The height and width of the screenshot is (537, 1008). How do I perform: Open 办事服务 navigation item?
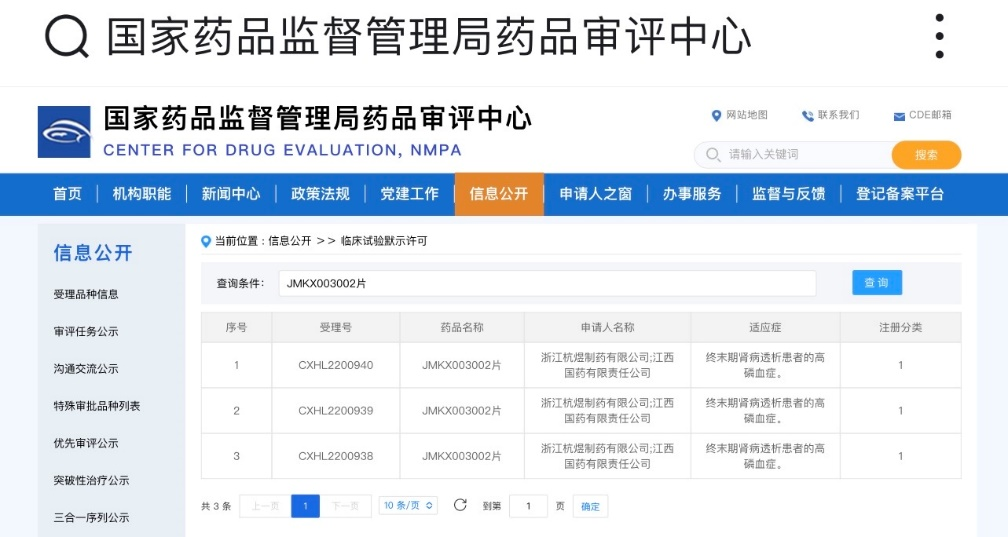pyautogui.click(x=692, y=194)
